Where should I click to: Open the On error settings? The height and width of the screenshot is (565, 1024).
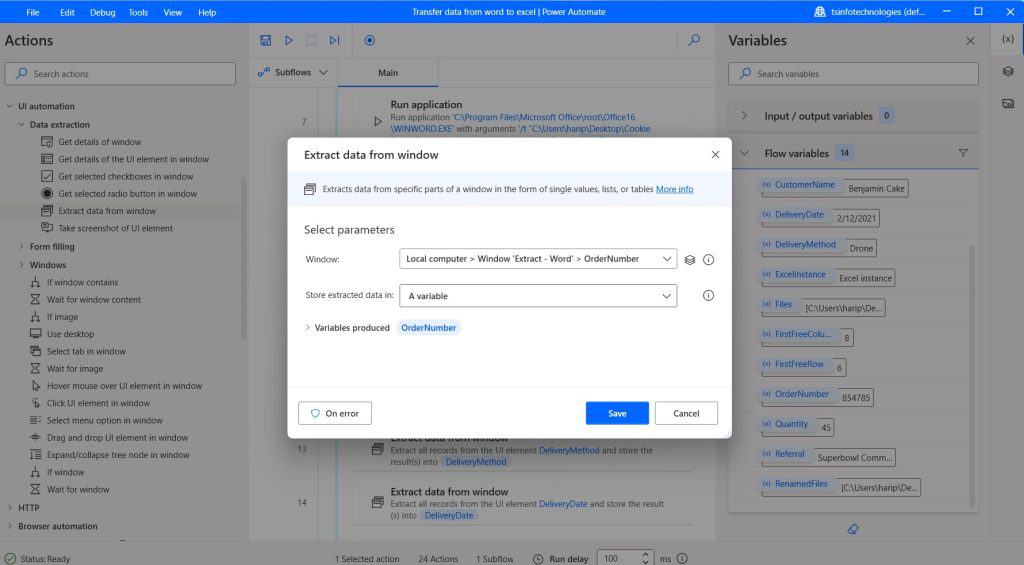[x=335, y=413]
